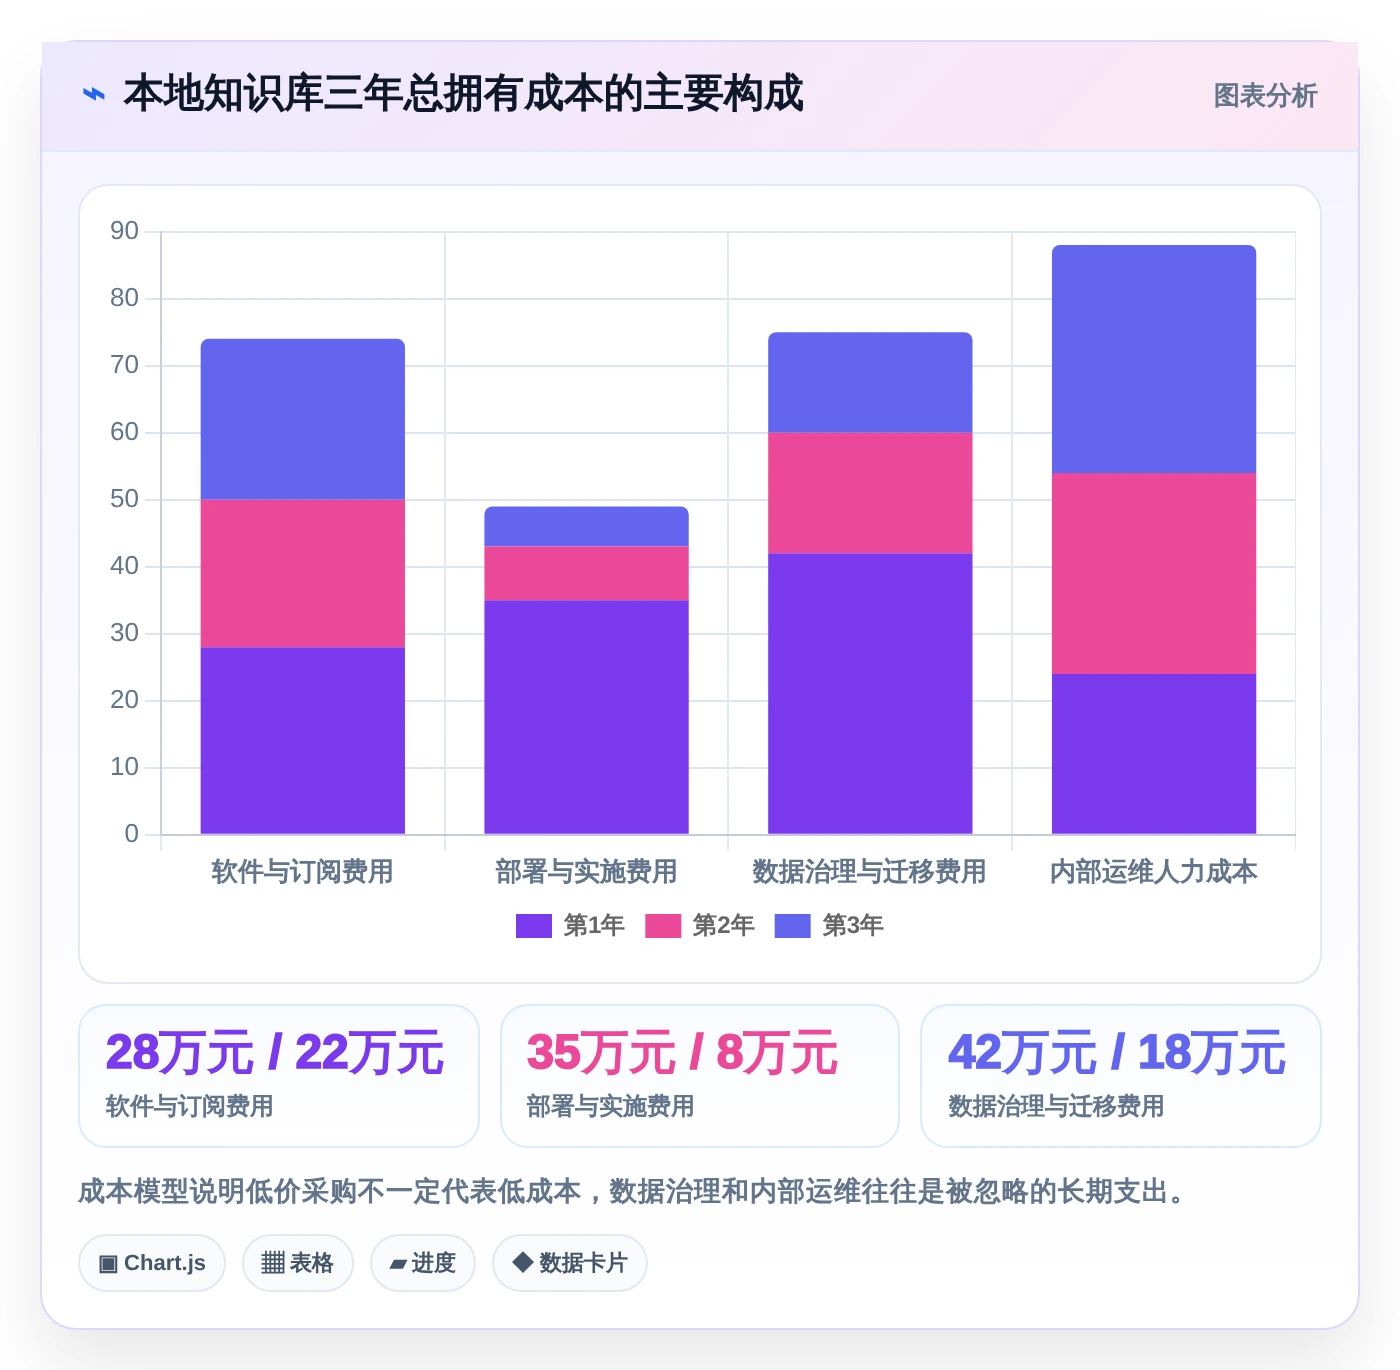The height and width of the screenshot is (1370, 1400).
Task: Select the Chart.js tag chip
Action: [152, 1263]
